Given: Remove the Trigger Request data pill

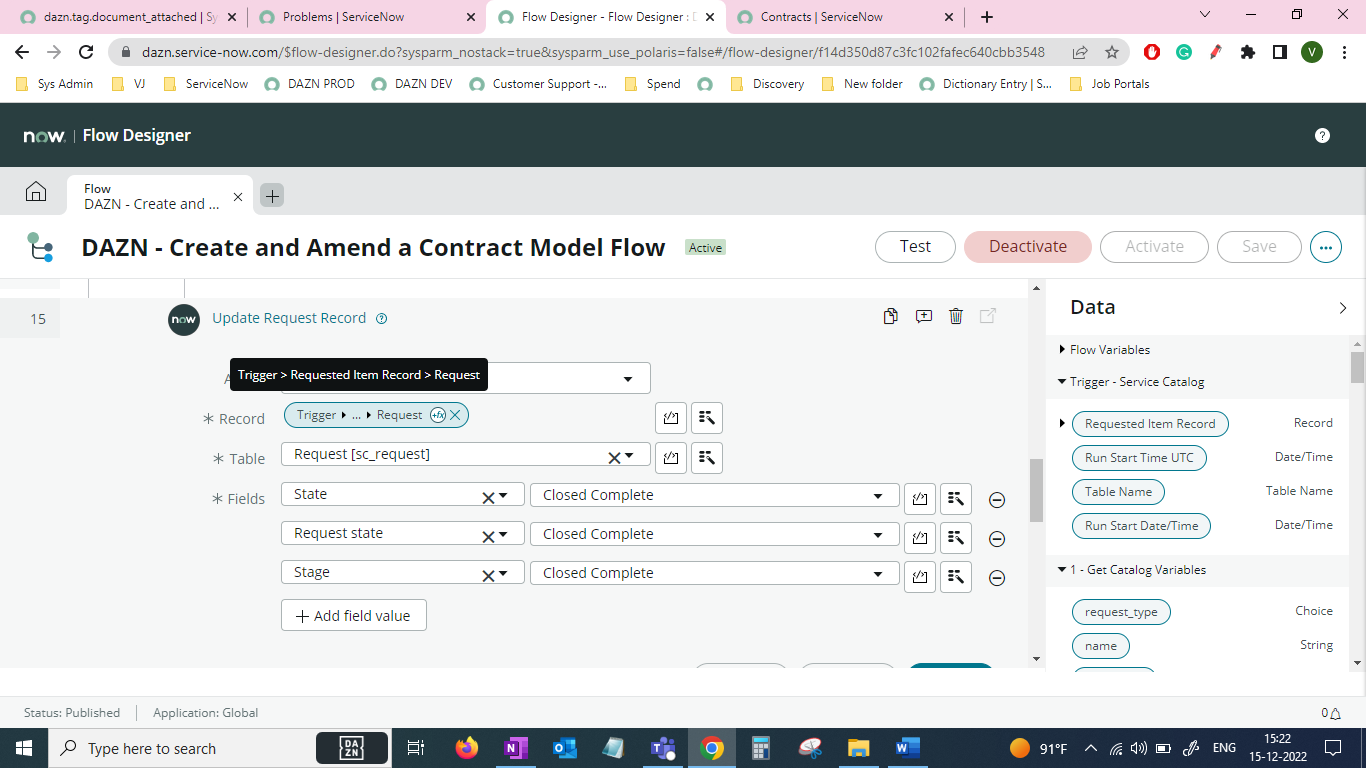Looking at the screenshot, I should [455, 415].
